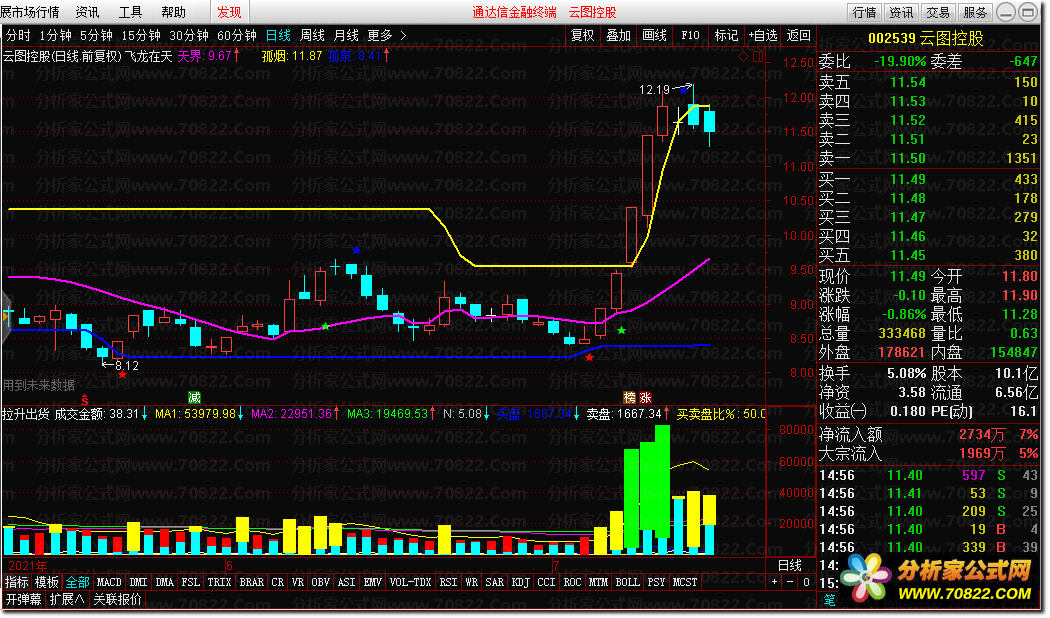Open the 展市场行情 menu item
This screenshot has width=1050, height=618.
point(30,12)
